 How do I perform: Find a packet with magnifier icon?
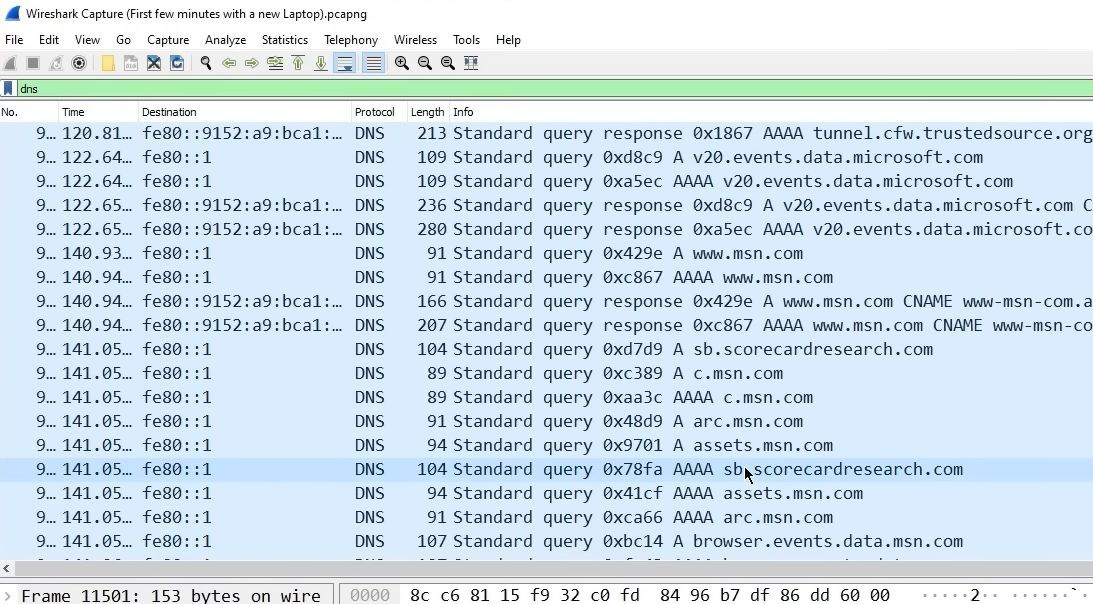click(206, 63)
